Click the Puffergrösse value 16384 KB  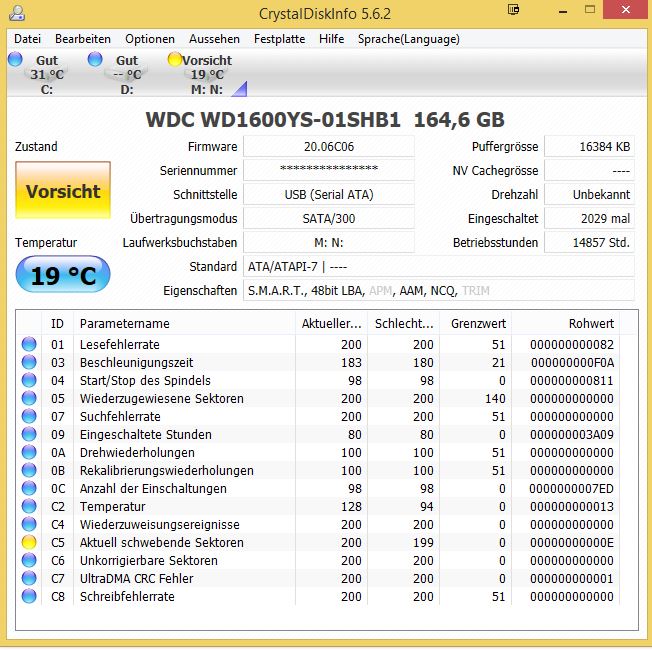pos(590,146)
